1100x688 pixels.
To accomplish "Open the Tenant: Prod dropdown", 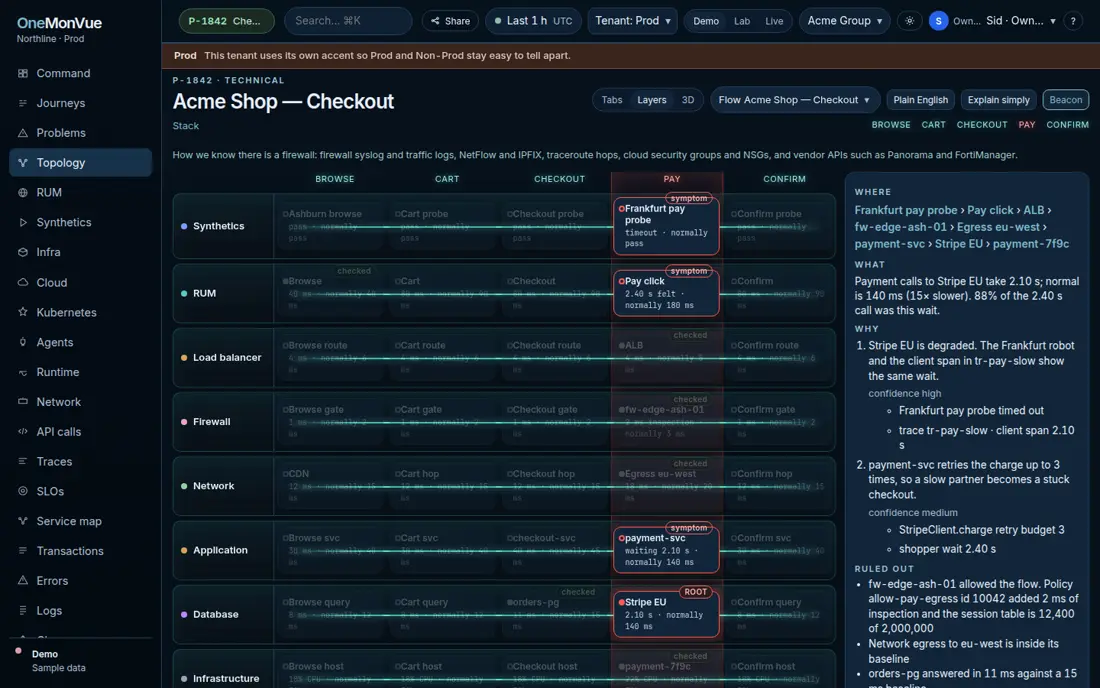I will 633,21.
